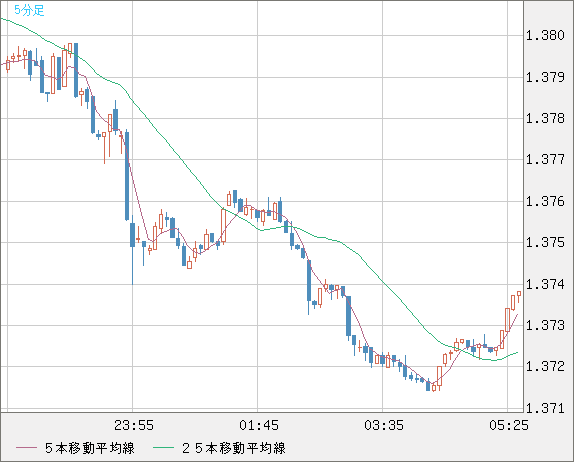Click the 23:55 time axis label
This screenshot has width=574, height=462.
pyautogui.click(x=134, y=425)
